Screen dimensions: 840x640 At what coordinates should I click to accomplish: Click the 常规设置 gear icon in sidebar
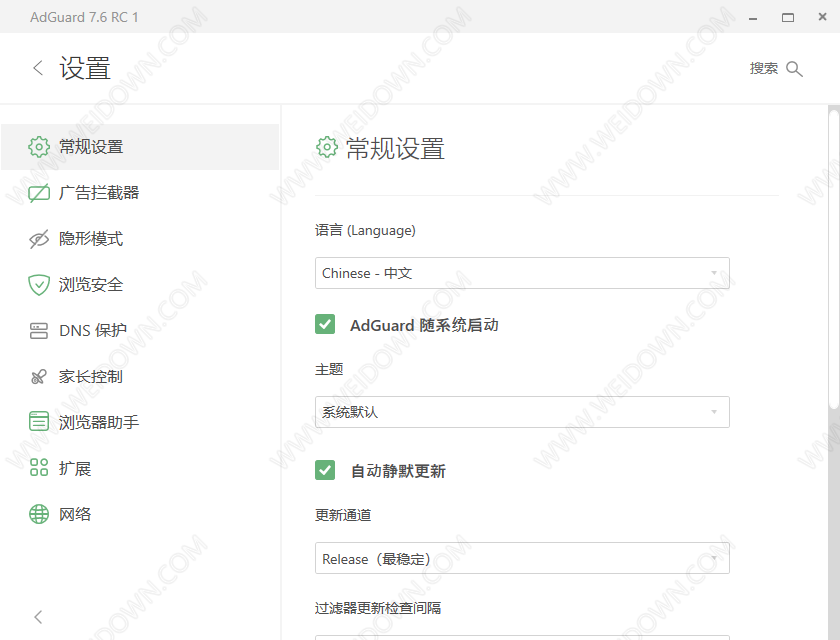[x=39, y=147]
